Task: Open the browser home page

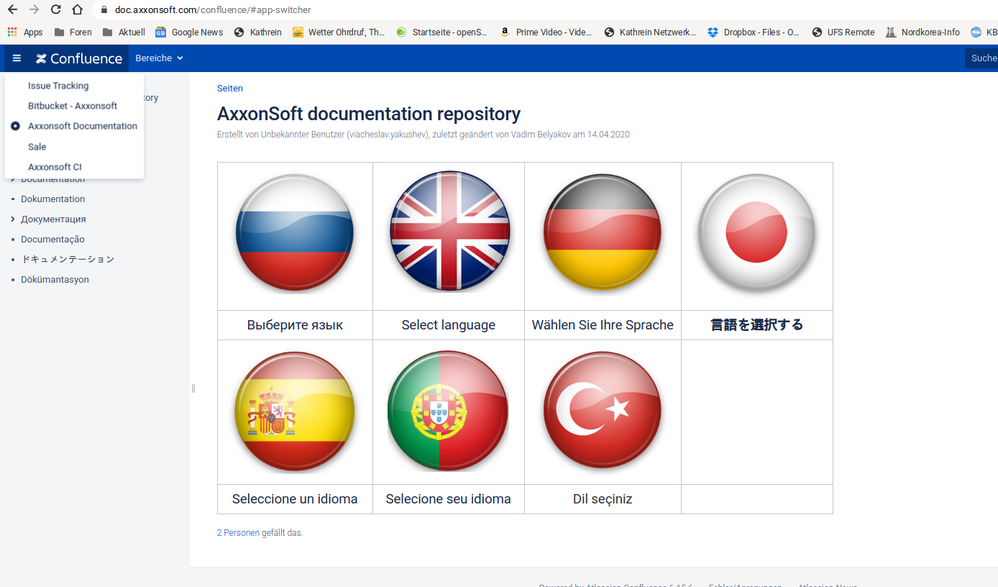Action: coord(77,10)
